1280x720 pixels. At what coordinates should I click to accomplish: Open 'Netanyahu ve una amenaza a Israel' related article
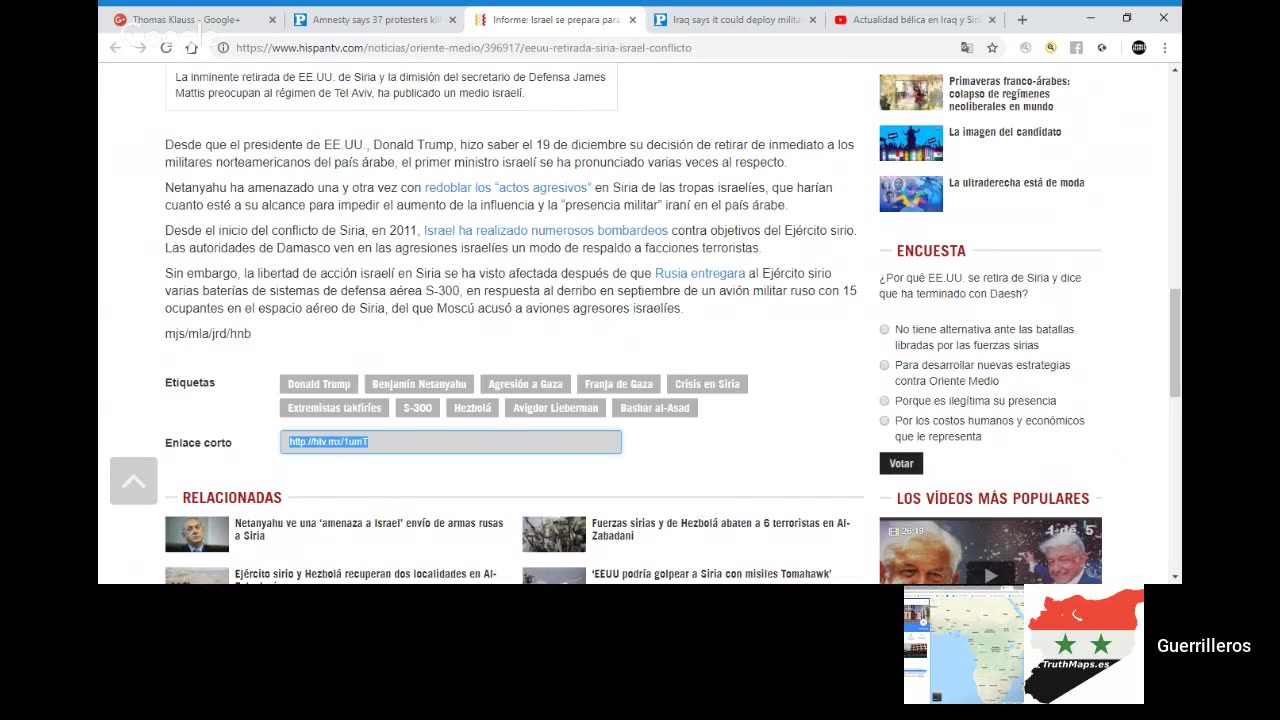369,529
